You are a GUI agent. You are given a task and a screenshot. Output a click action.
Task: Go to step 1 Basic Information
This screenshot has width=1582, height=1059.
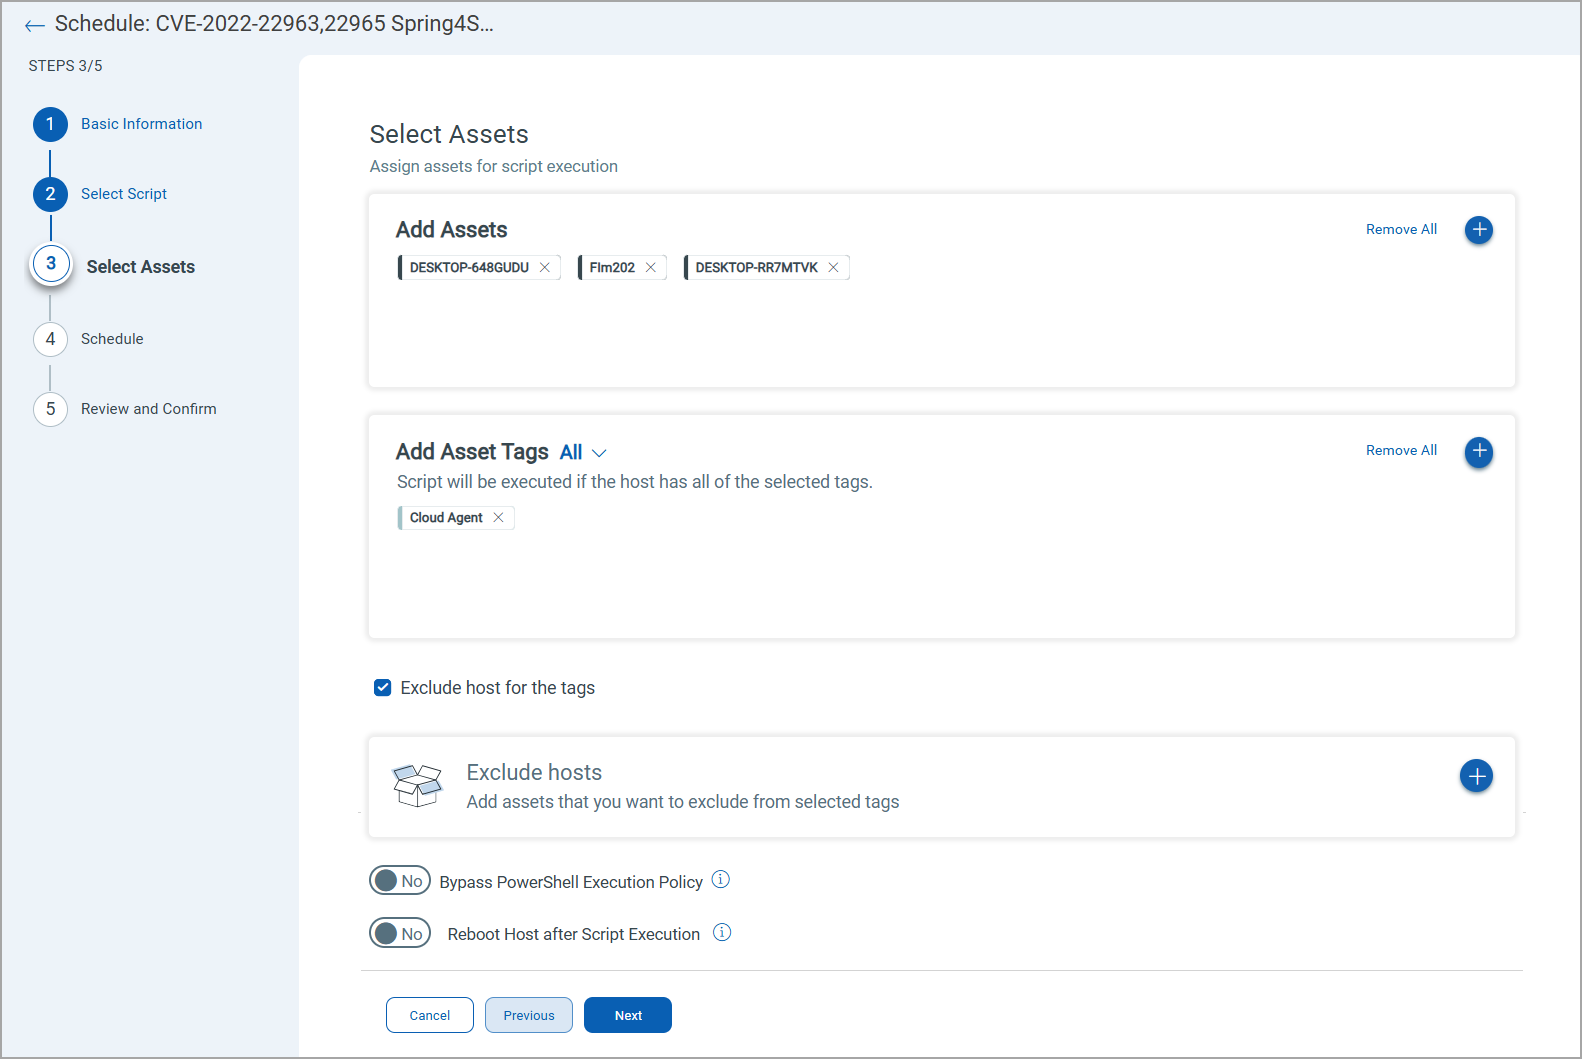[x=141, y=124]
